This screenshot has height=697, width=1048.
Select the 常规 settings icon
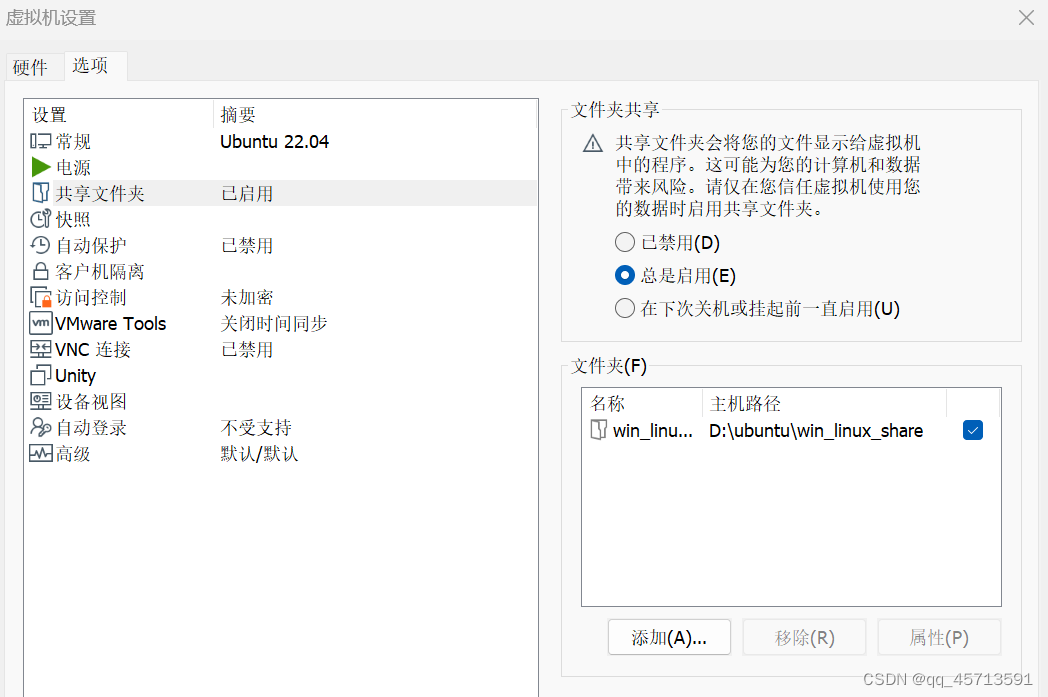38,141
